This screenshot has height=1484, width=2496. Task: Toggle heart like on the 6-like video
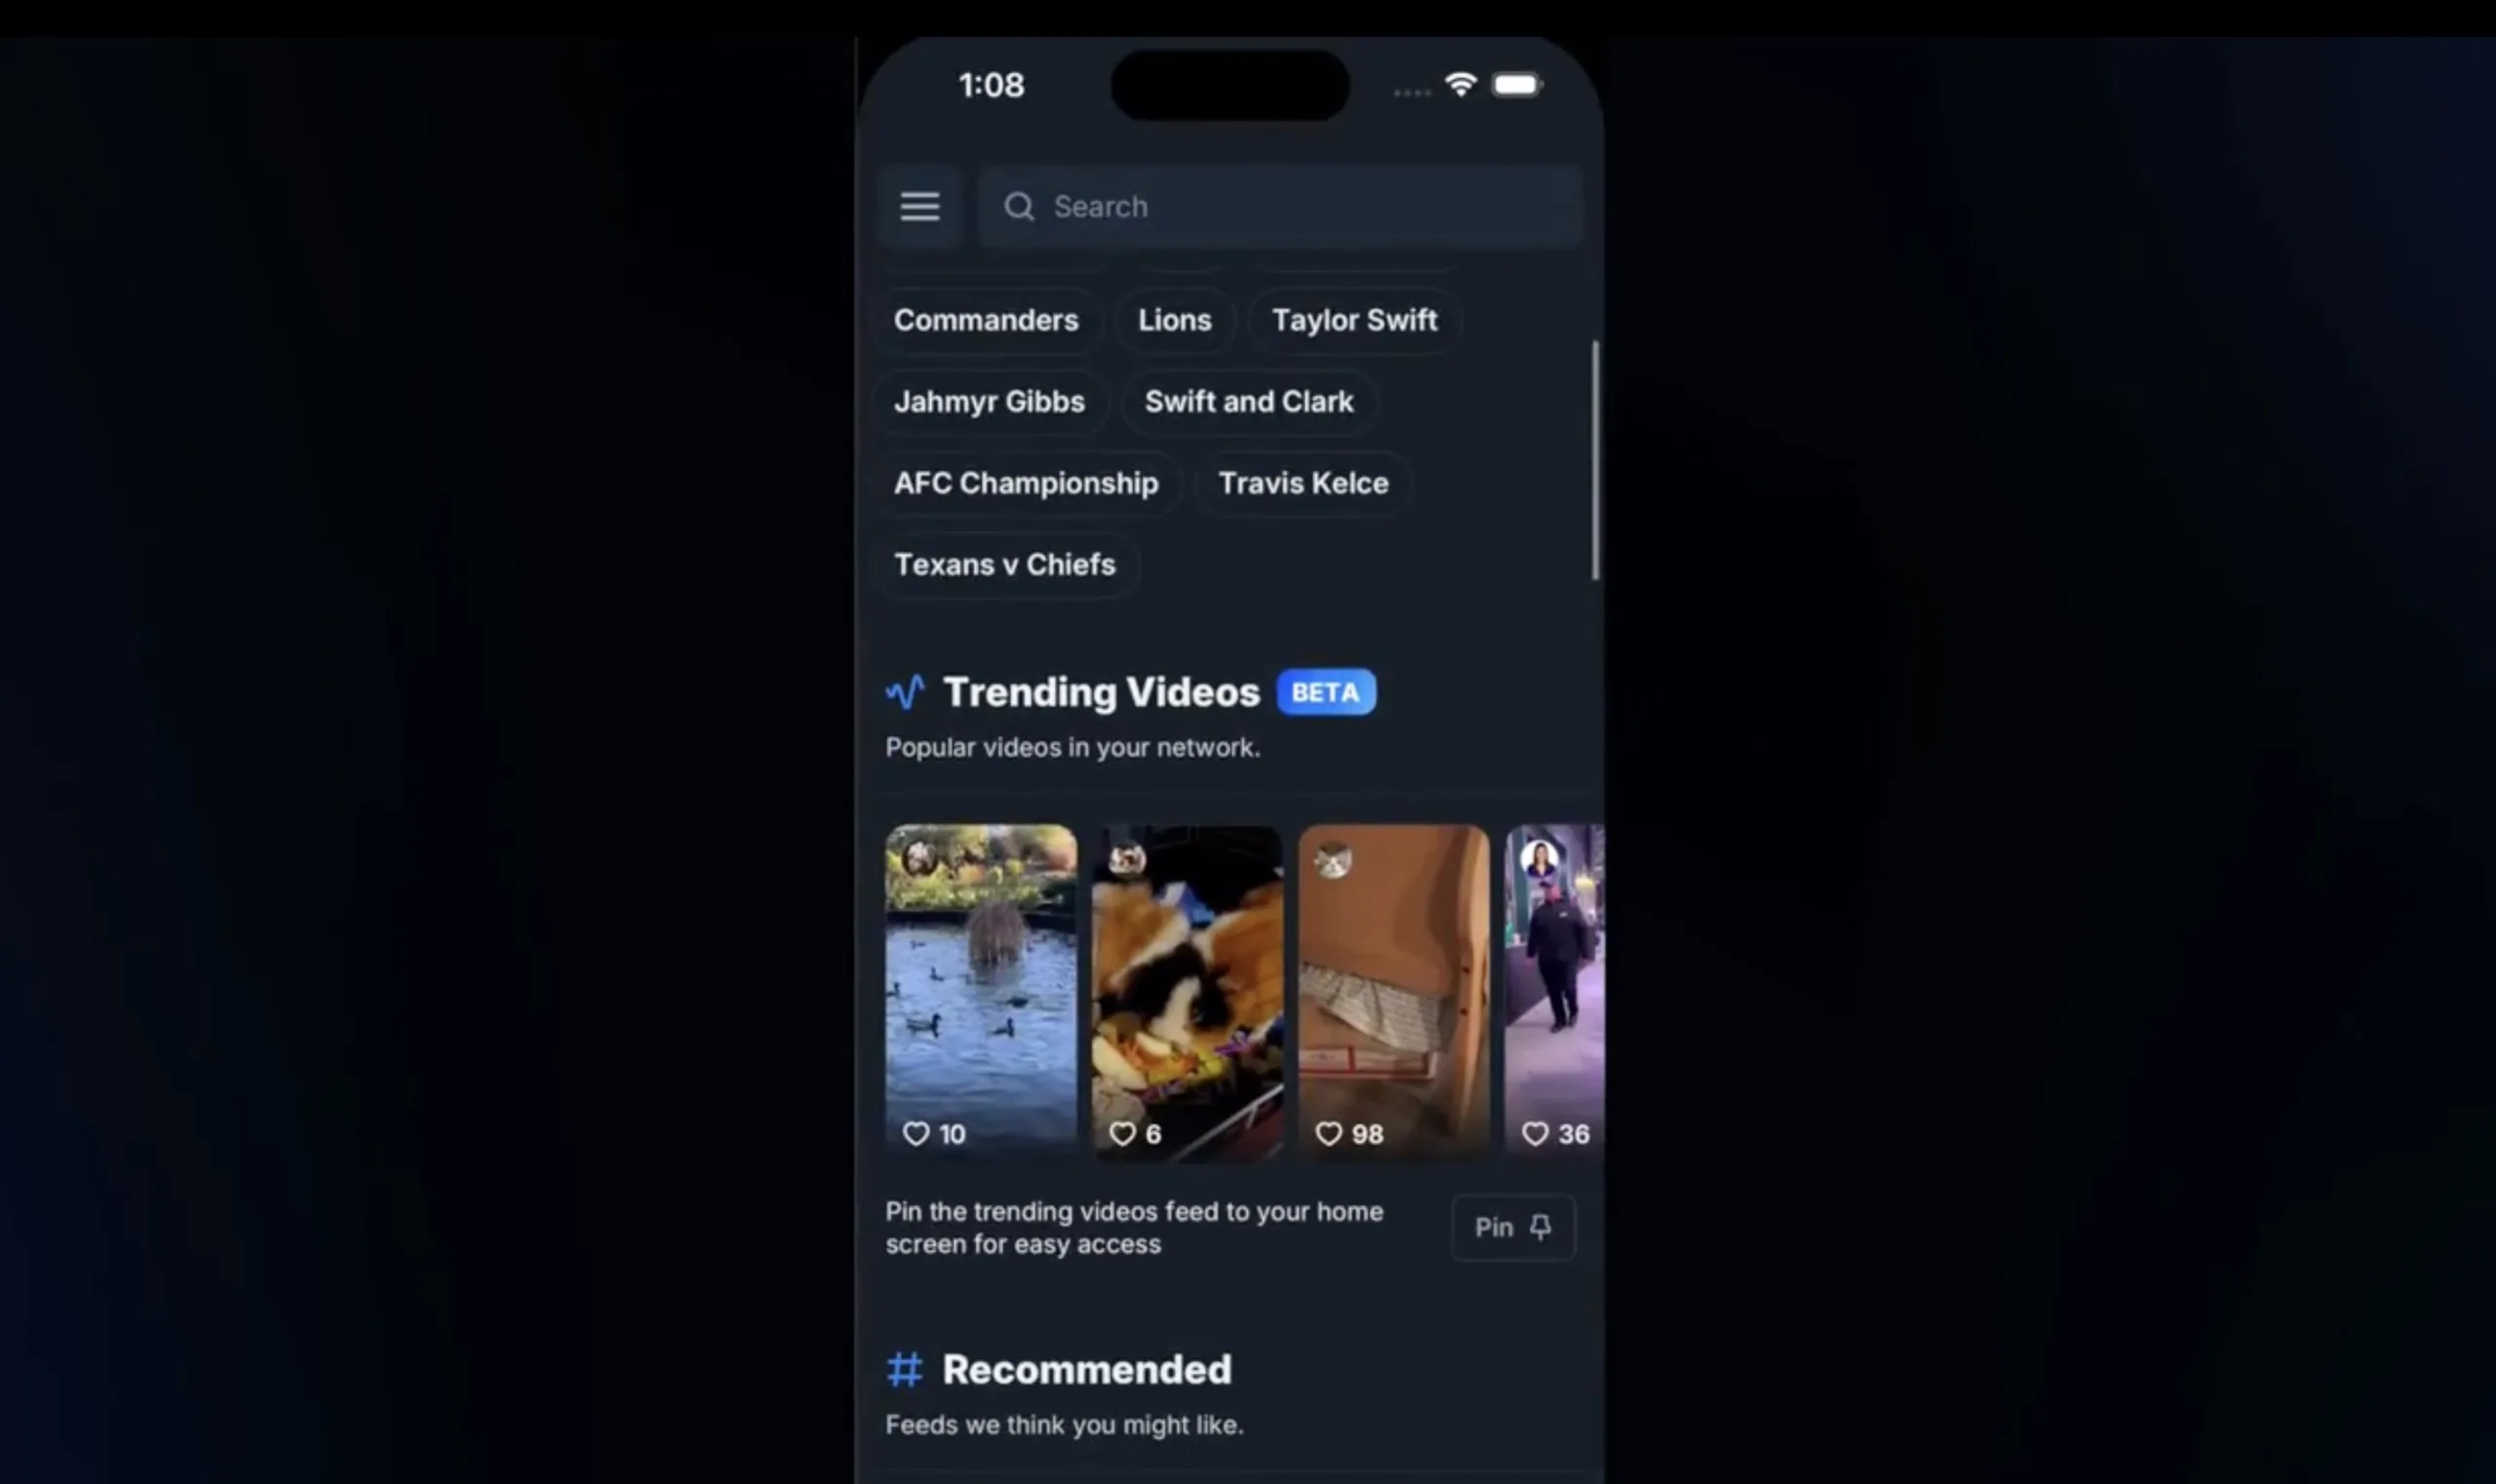1123,1132
